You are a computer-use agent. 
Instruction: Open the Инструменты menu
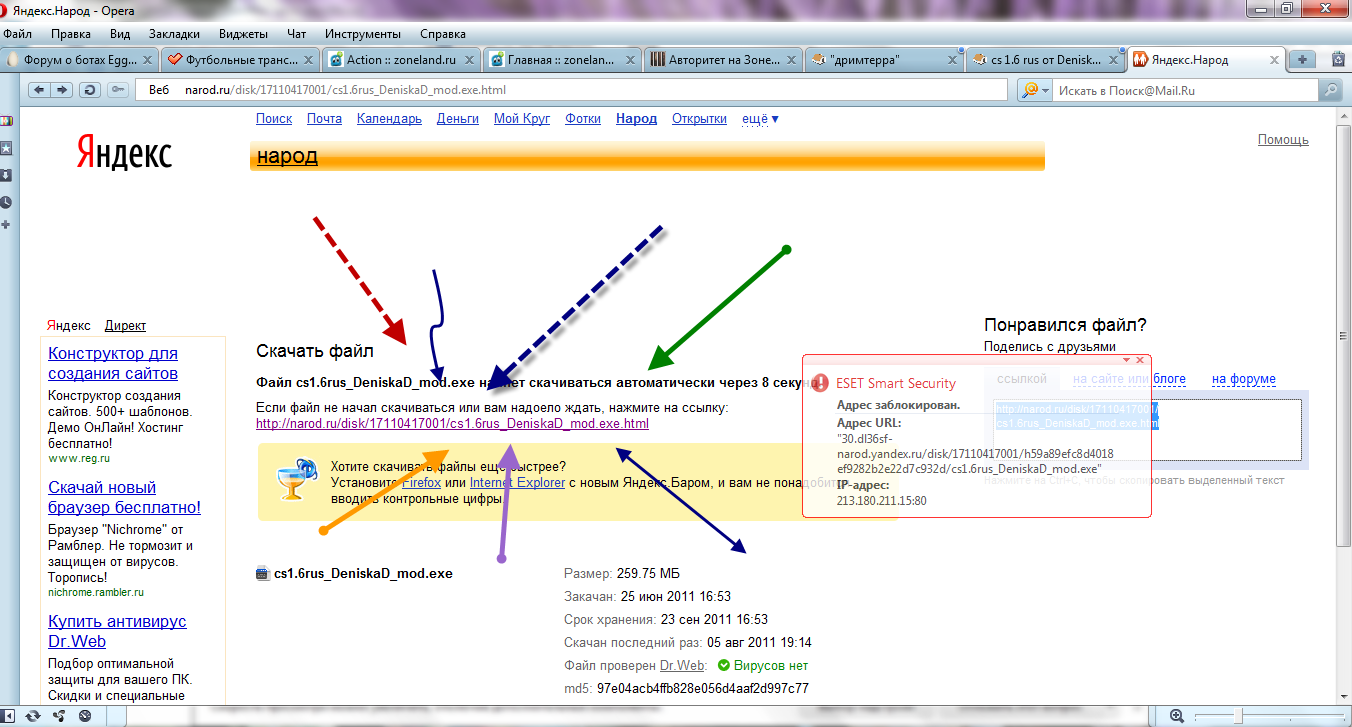(x=361, y=33)
